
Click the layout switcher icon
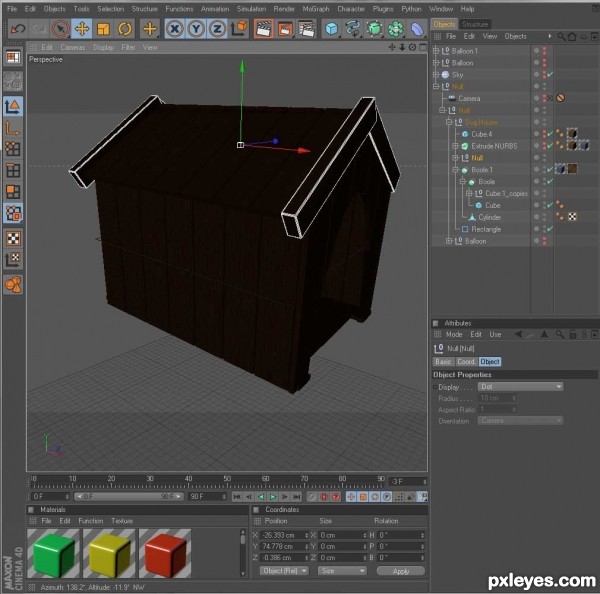tap(13, 57)
